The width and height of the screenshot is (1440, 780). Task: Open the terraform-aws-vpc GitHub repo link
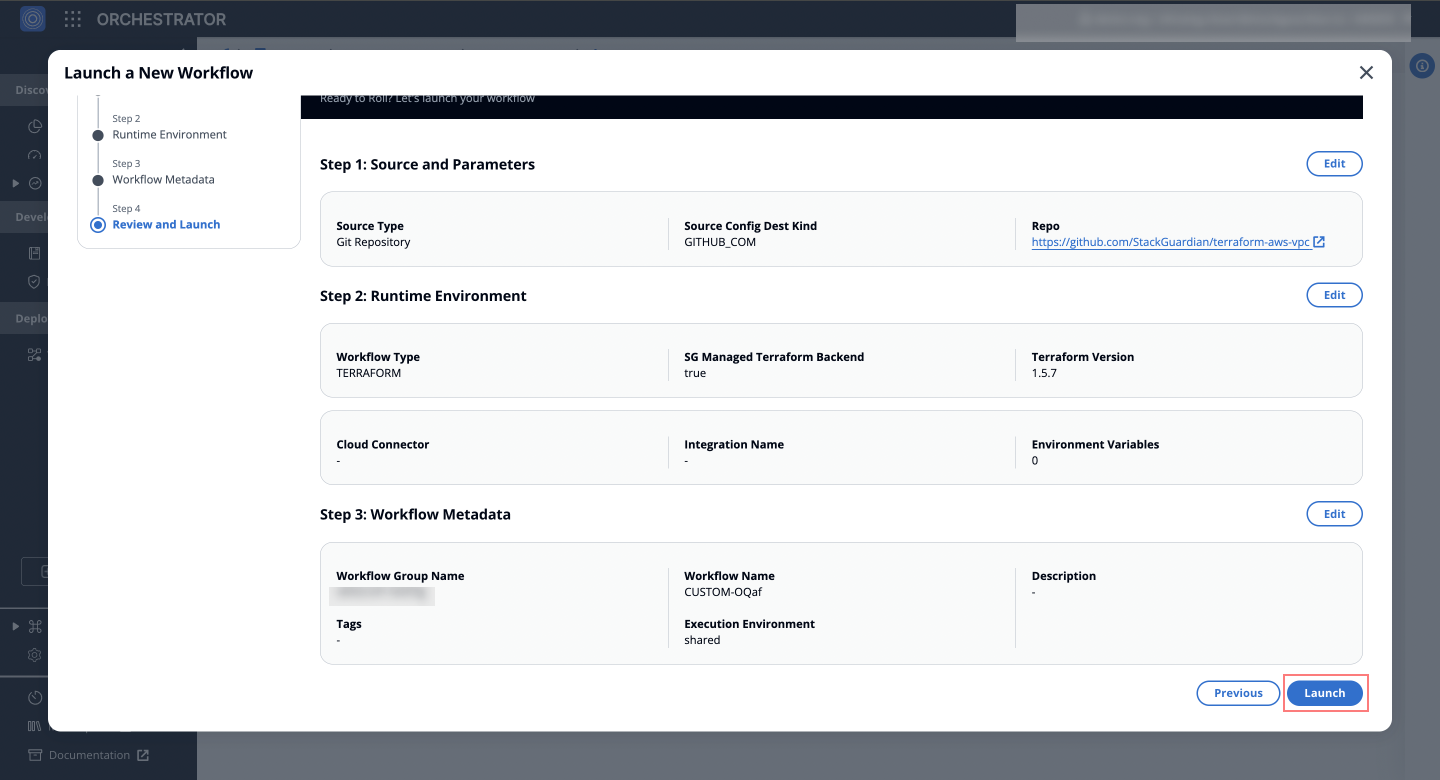tap(1170, 242)
